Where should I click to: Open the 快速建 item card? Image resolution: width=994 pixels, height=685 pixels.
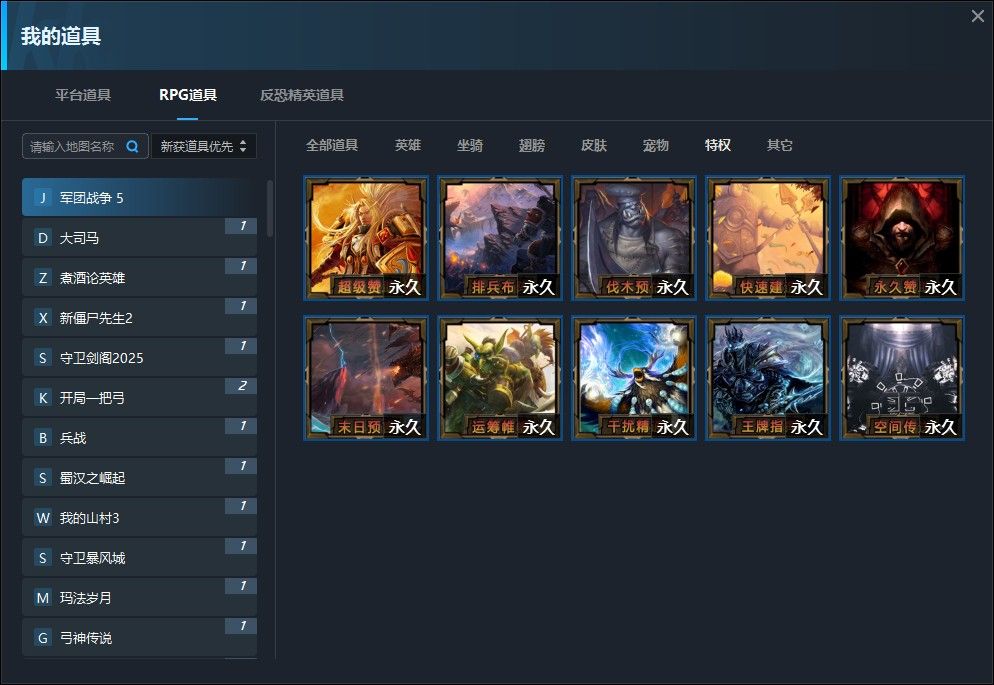pos(768,238)
